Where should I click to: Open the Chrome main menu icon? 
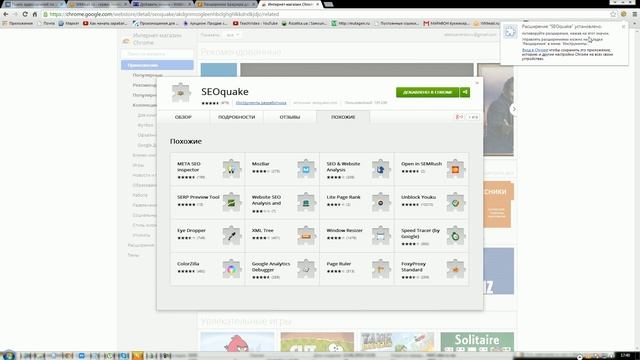(x=635, y=14)
